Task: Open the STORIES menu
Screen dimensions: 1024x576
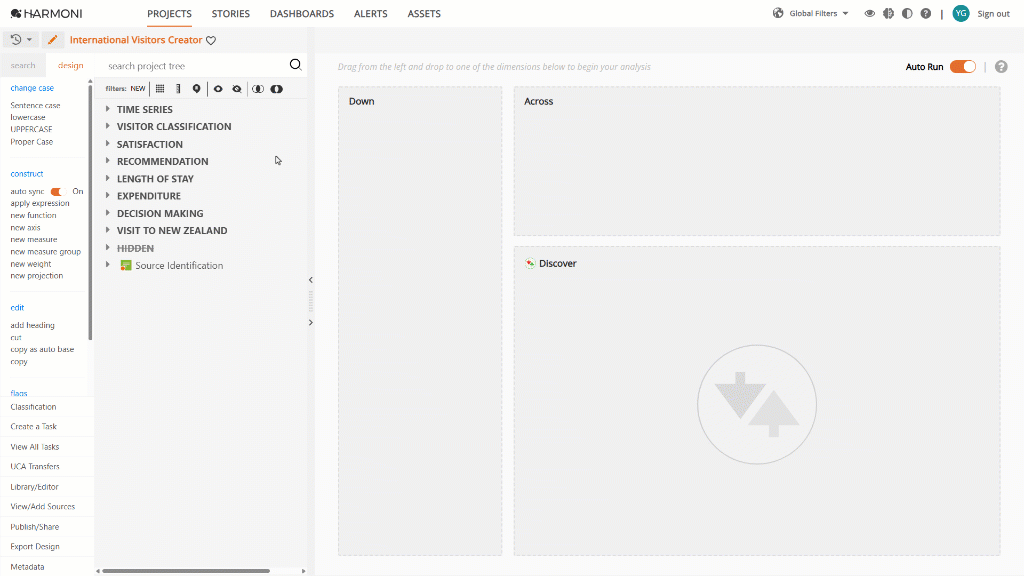Action: (231, 14)
